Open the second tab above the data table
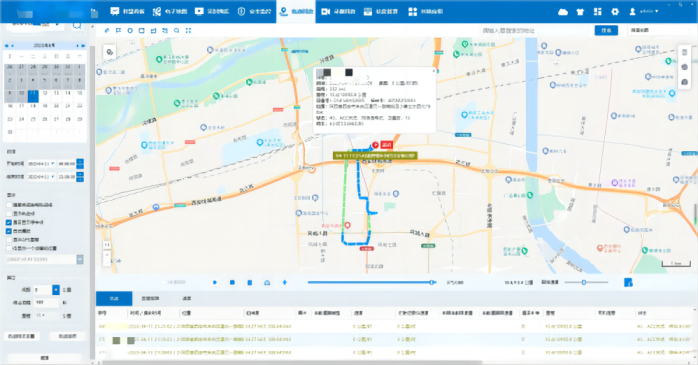Viewport: 698px width, 365px height. 150,298
